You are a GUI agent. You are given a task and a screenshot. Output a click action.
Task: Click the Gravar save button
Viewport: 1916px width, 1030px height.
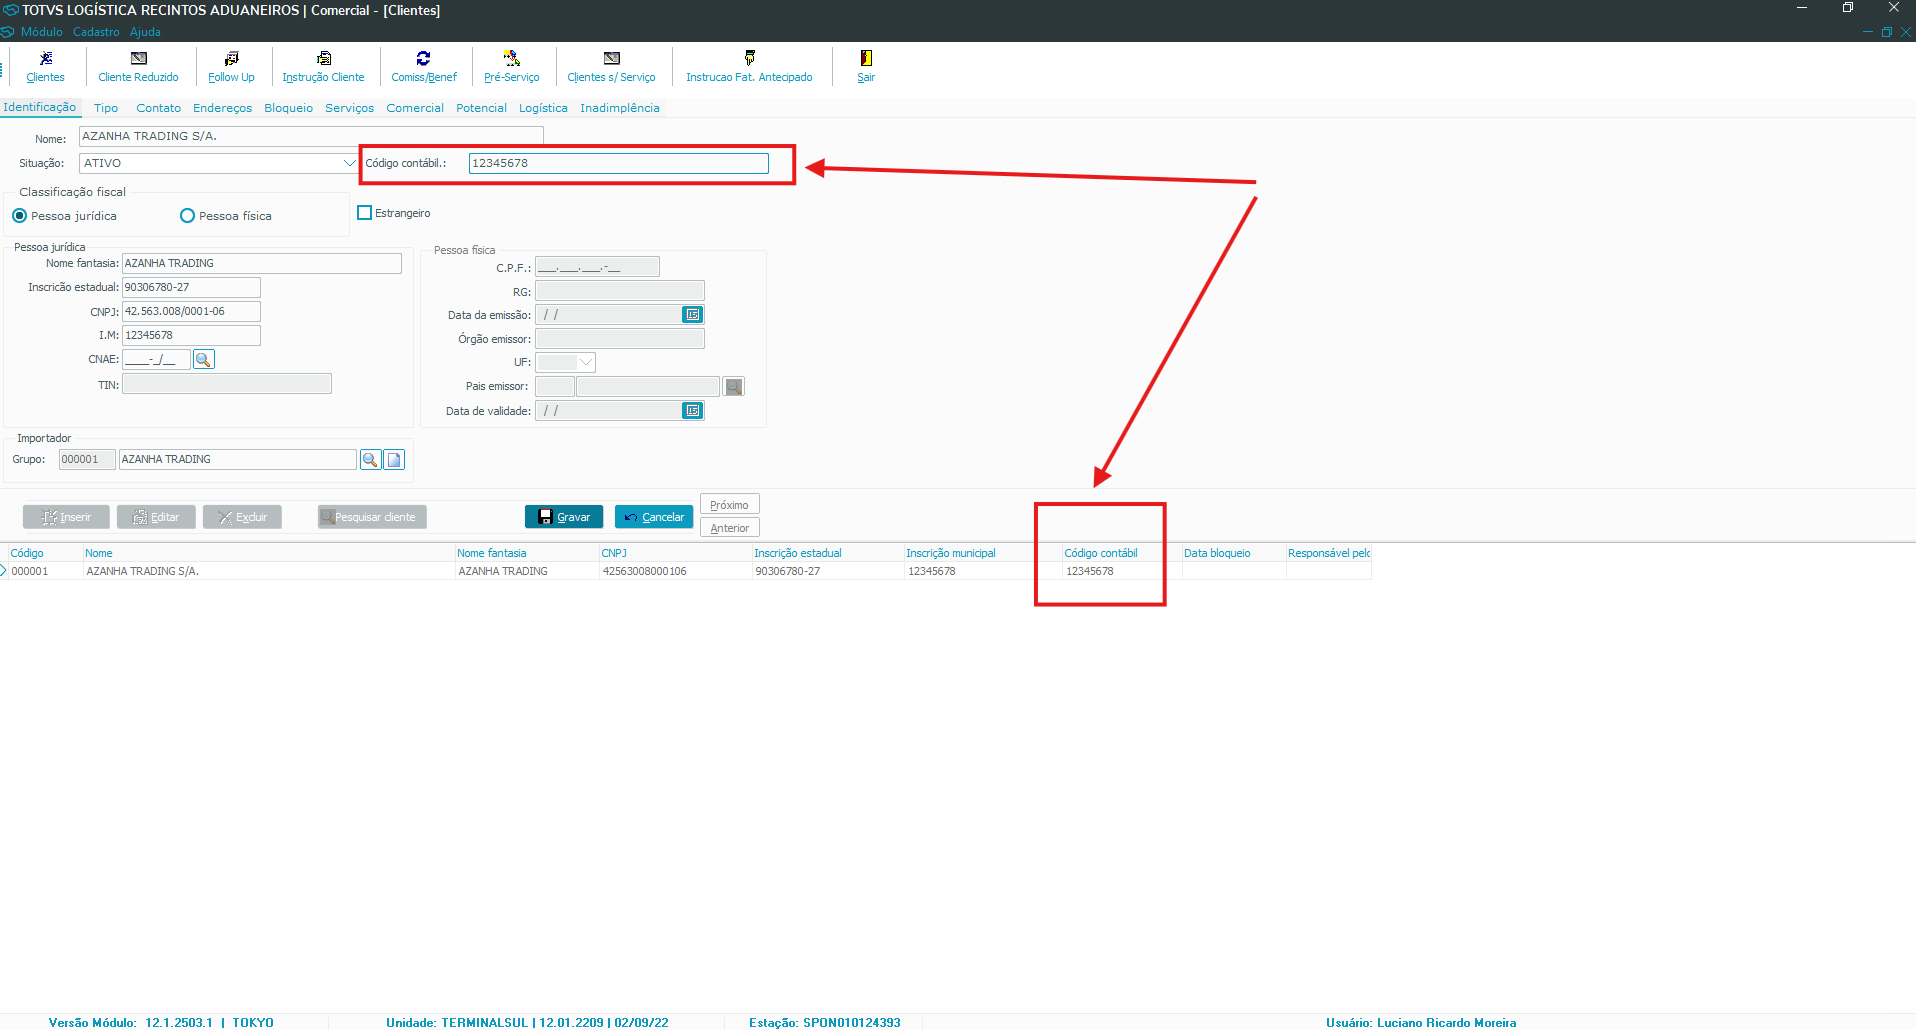(x=564, y=517)
